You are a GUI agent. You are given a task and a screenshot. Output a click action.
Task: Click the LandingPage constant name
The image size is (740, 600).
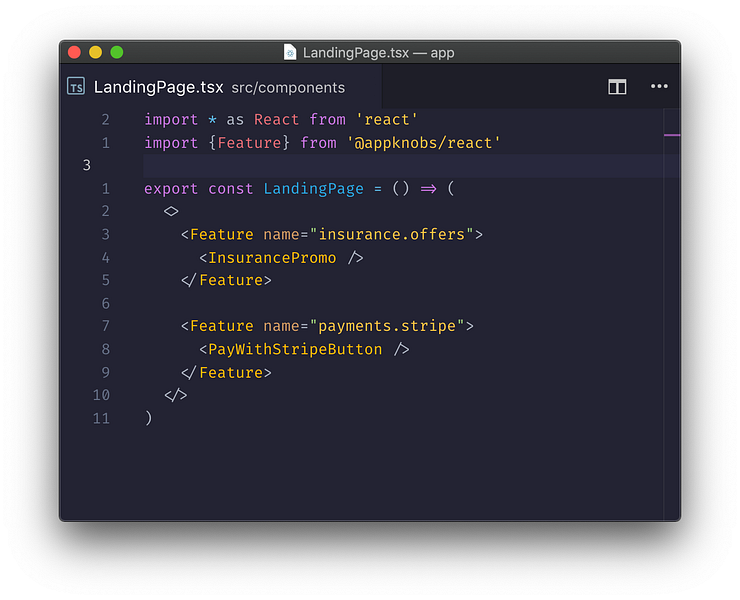(x=314, y=189)
